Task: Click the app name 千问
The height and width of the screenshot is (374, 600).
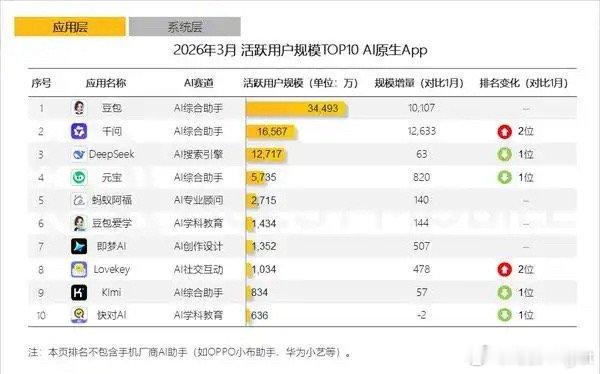Action: [112, 131]
